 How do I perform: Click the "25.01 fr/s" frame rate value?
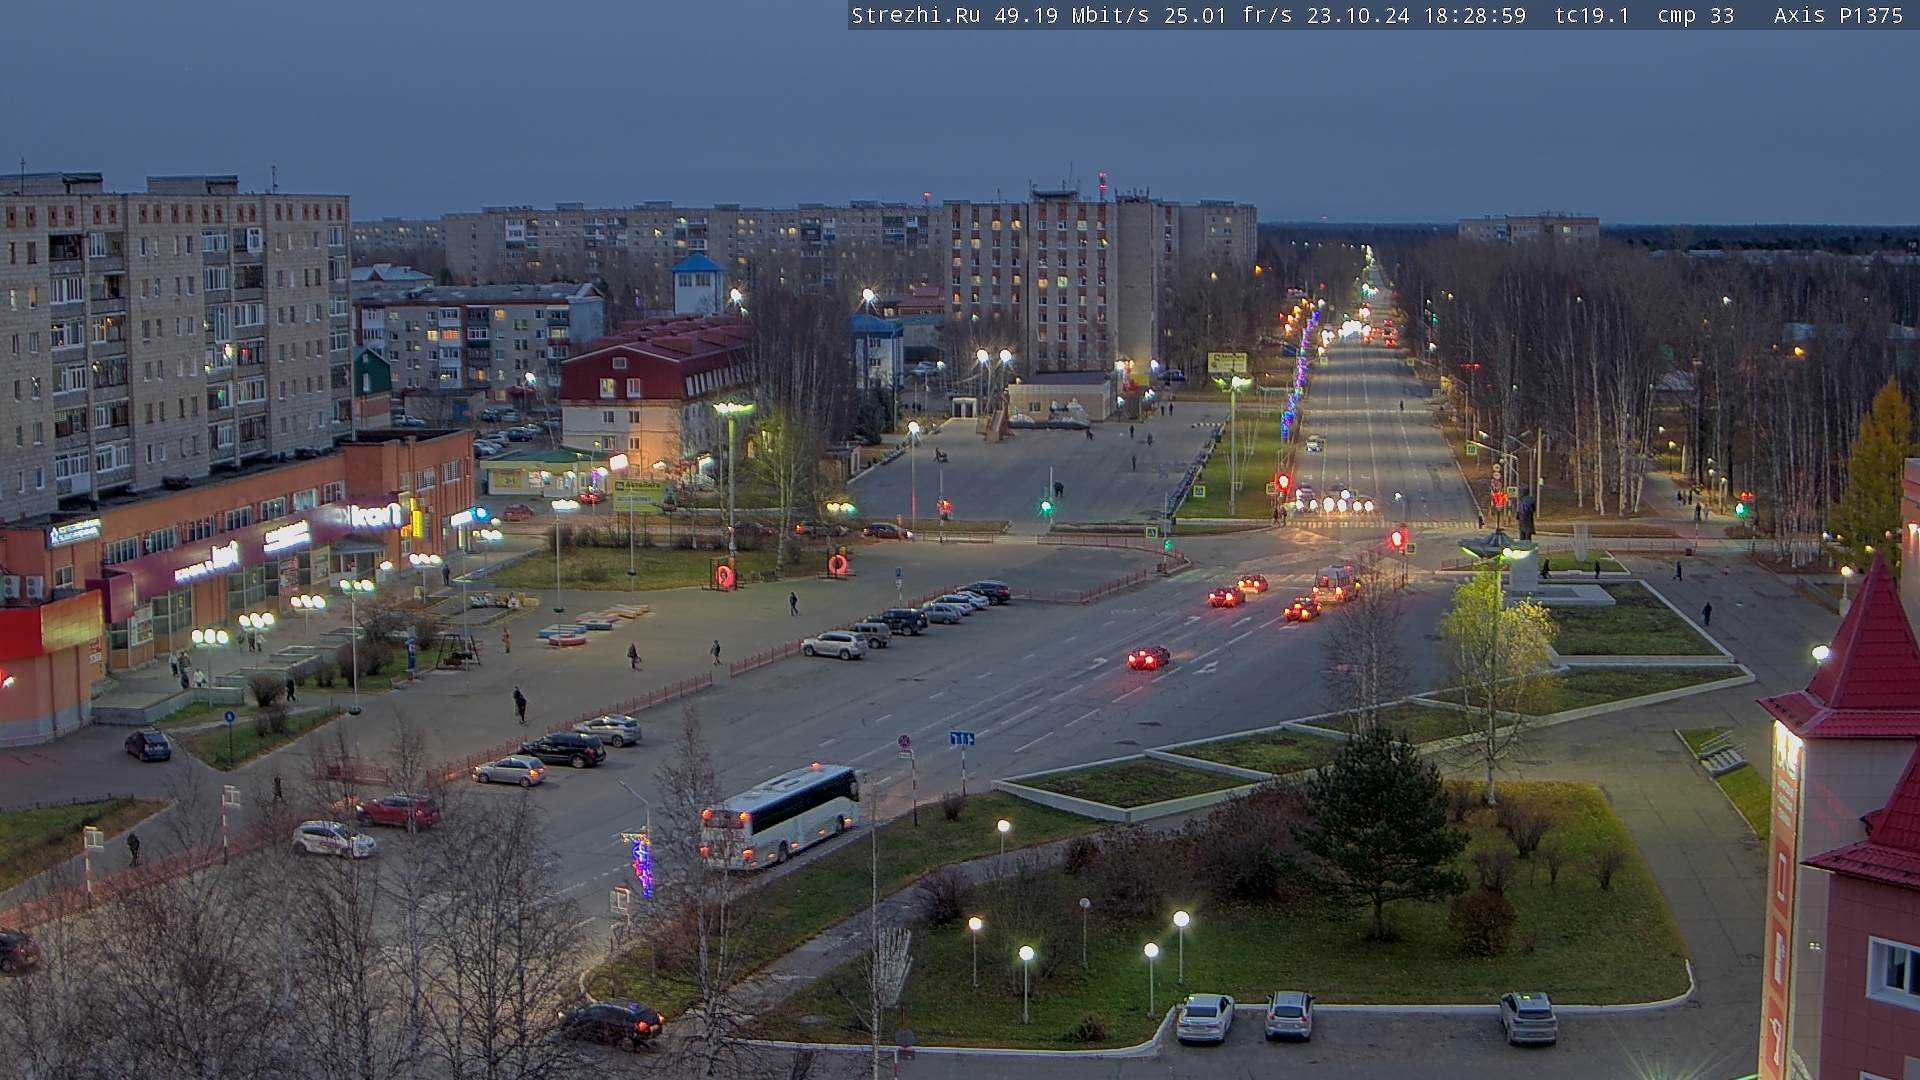[x=1228, y=16]
